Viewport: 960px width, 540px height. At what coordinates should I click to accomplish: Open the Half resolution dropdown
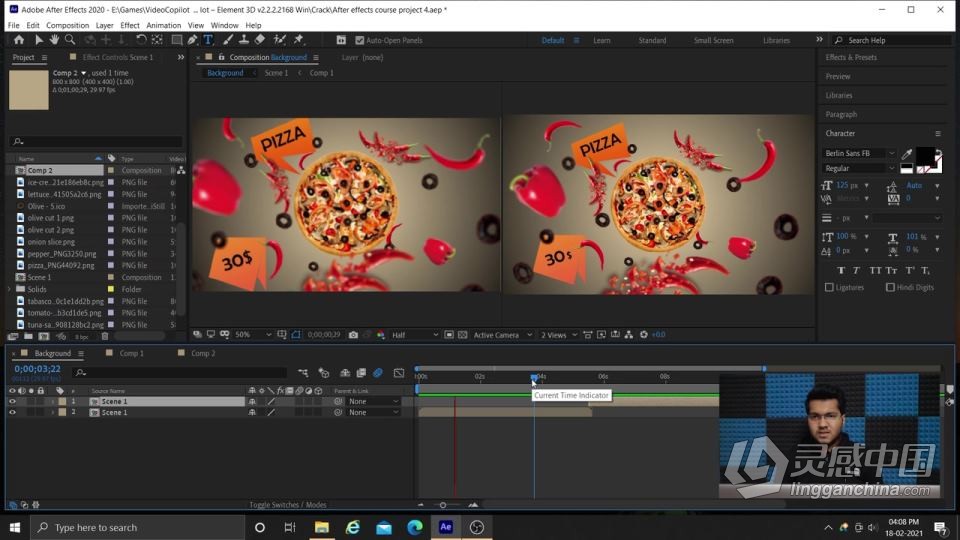coord(414,335)
